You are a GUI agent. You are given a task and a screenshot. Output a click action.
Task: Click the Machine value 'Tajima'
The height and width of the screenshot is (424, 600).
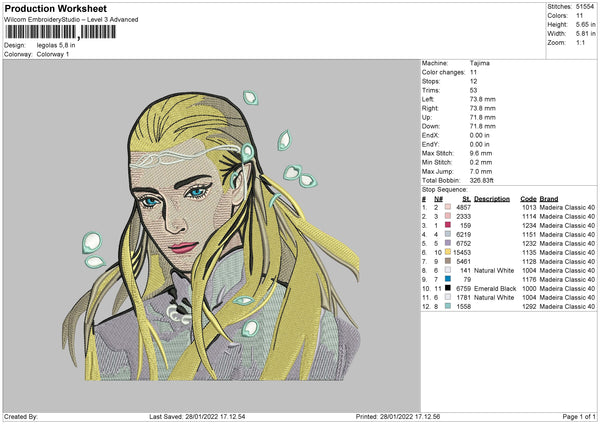pos(479,63)
